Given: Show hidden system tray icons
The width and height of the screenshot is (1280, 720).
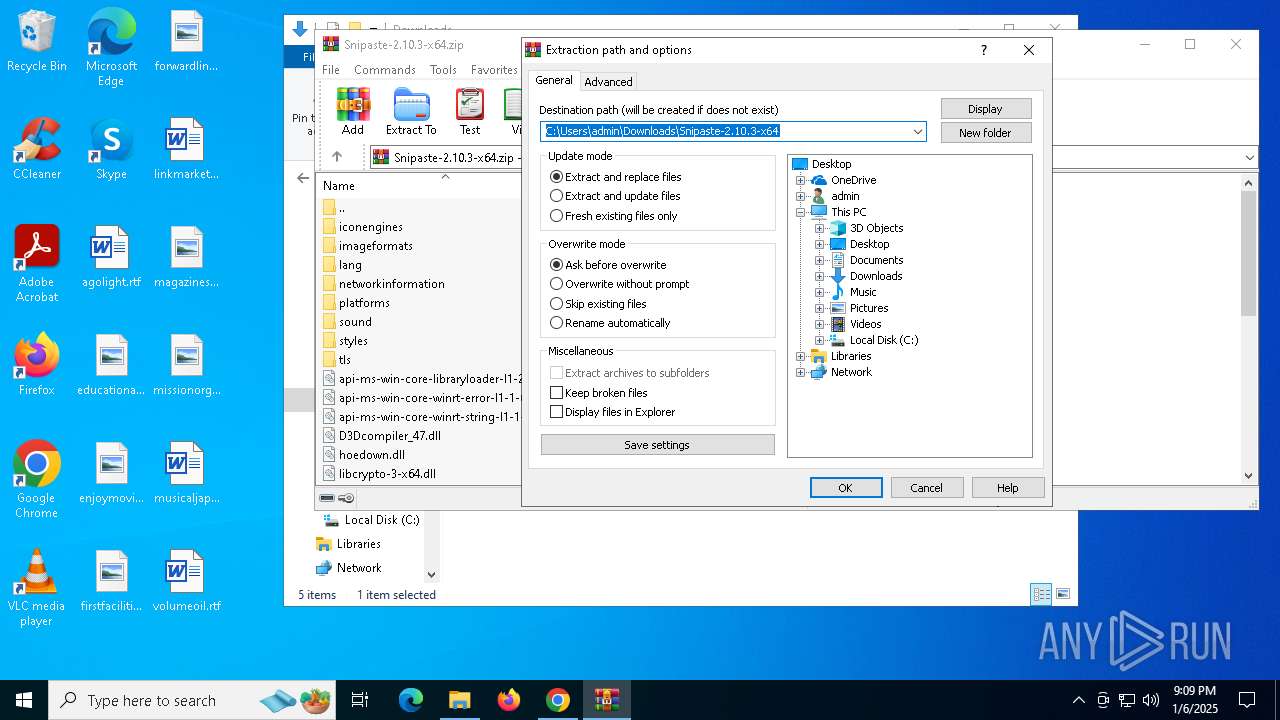Looking at the screenshot, I should coord(1078,700).
